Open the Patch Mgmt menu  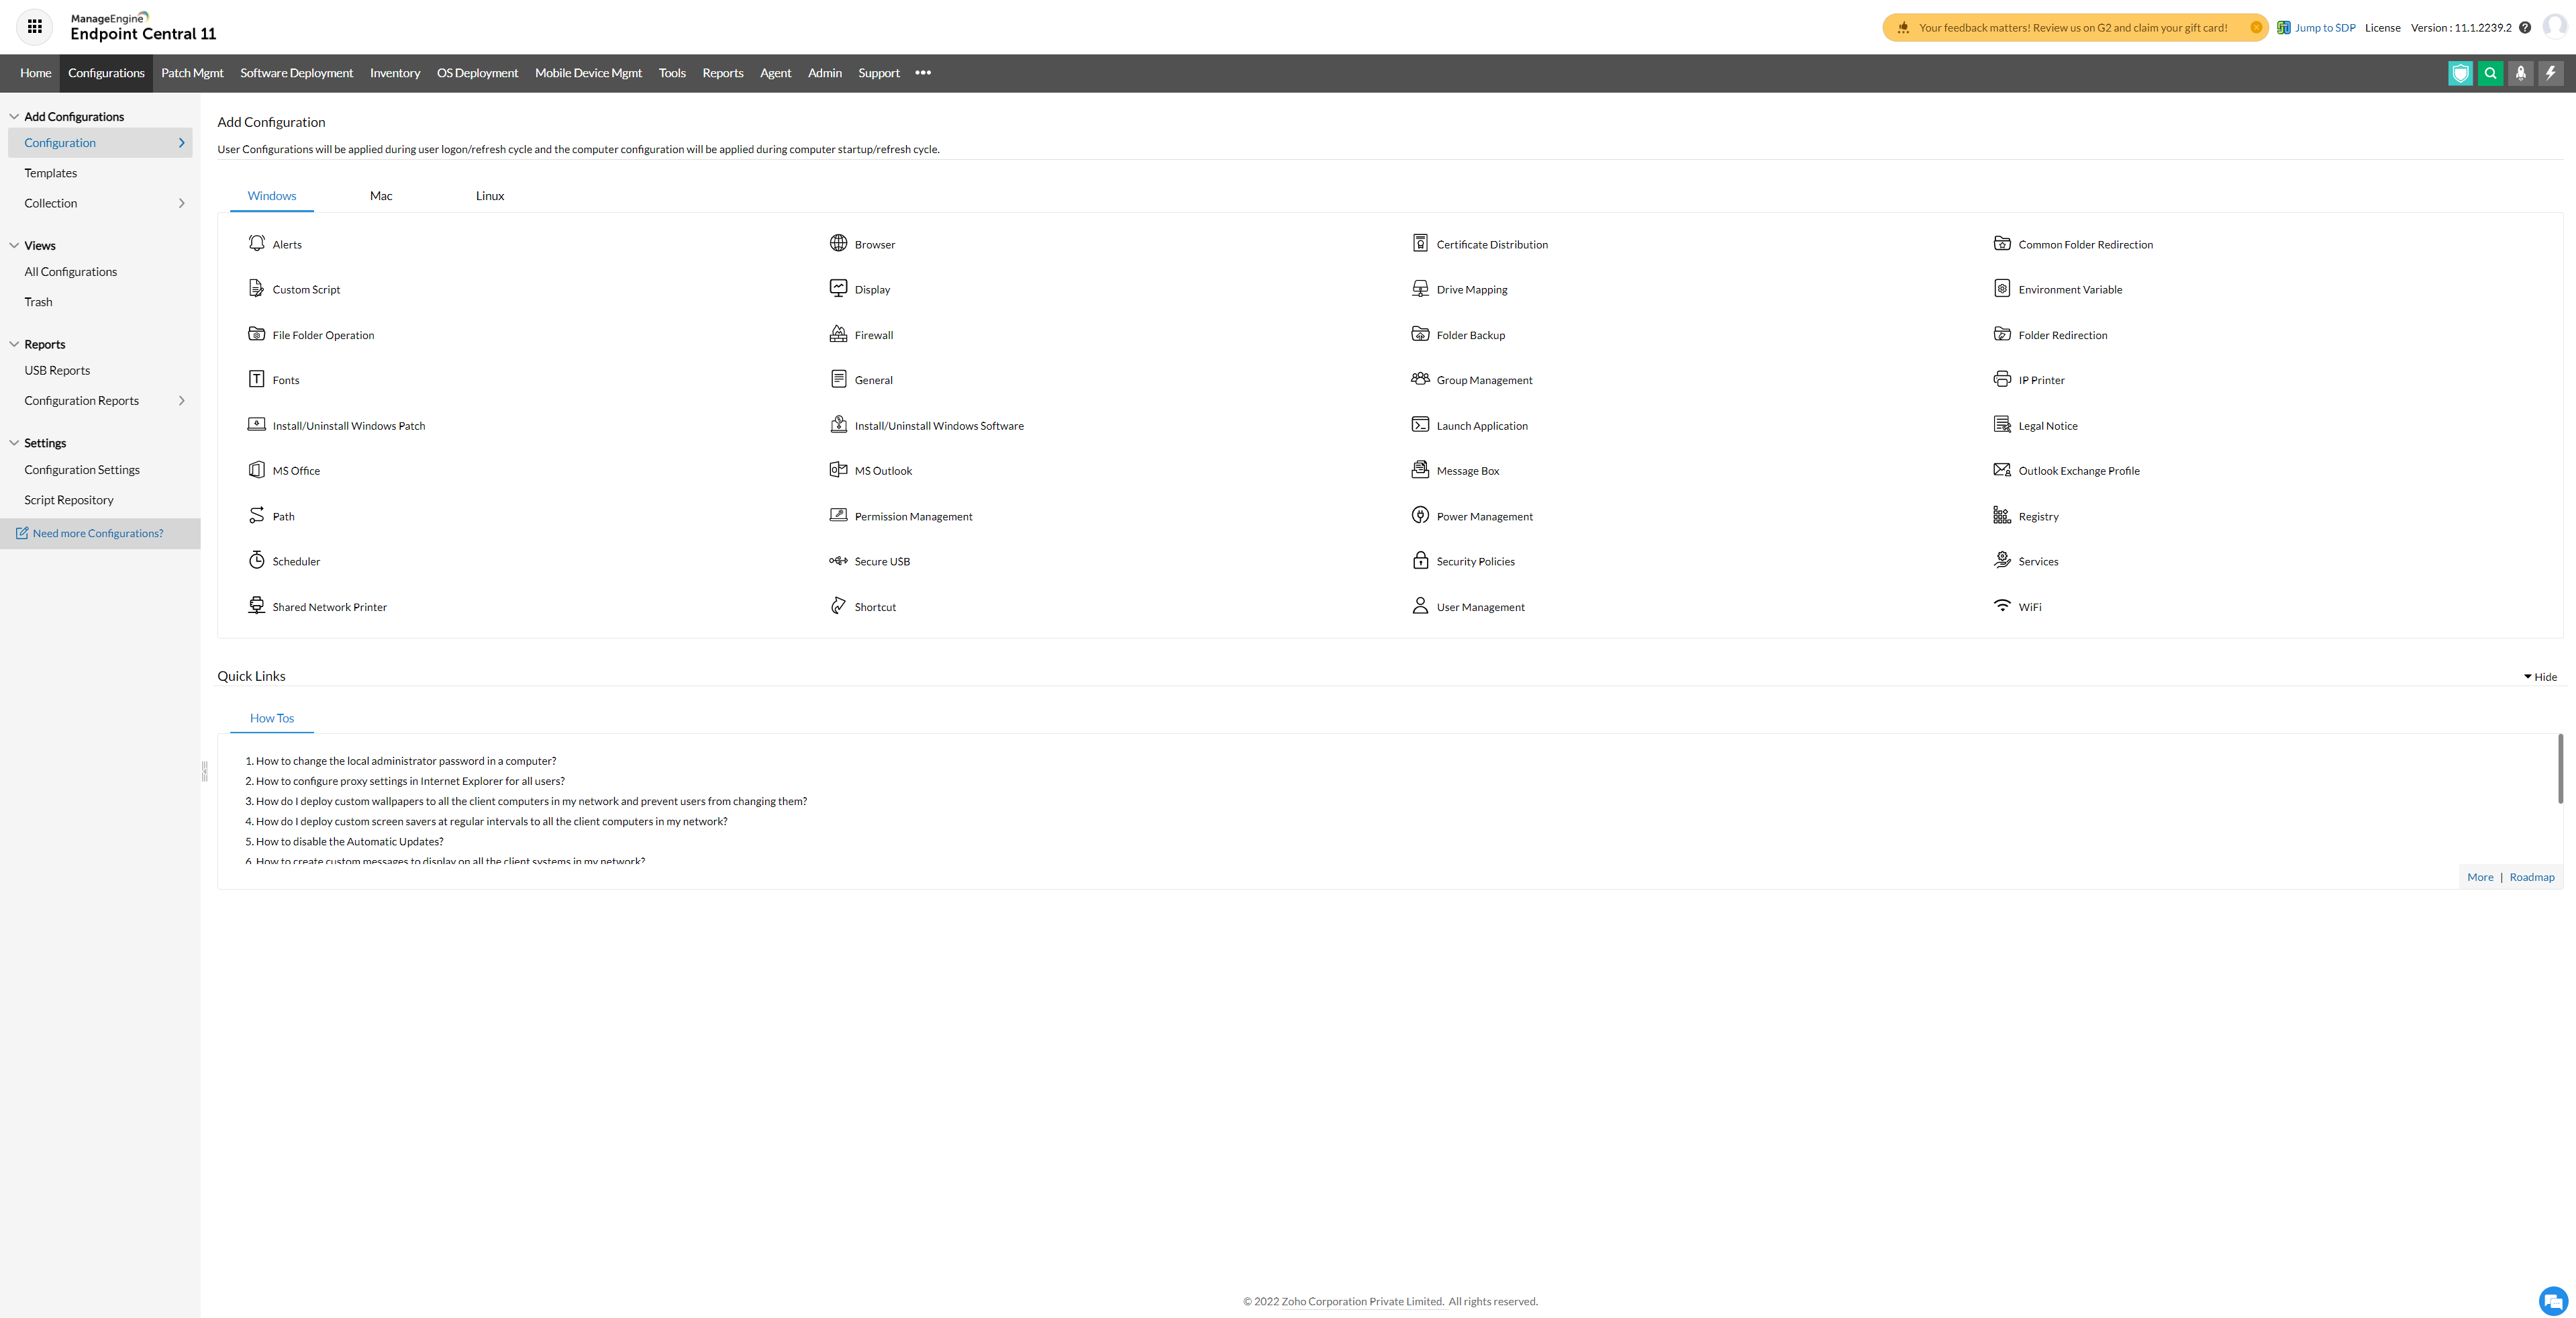point(192,73)
